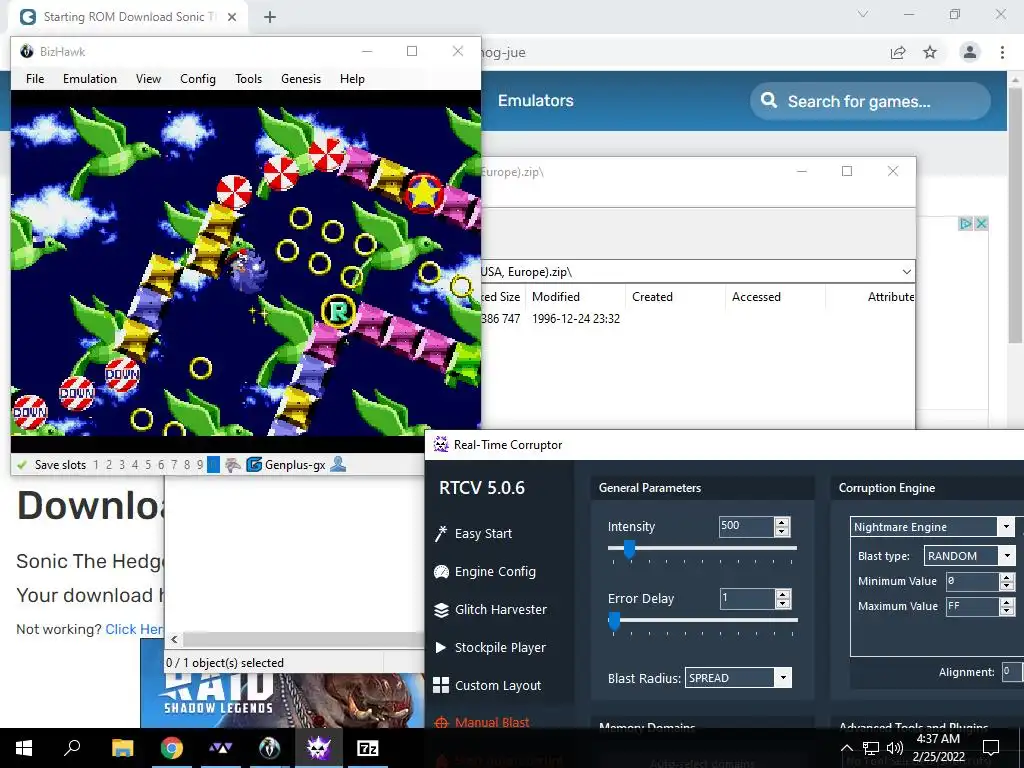1024x768 pixels.
Task: Show hidden system tray icons
Action: coord(846,748)
